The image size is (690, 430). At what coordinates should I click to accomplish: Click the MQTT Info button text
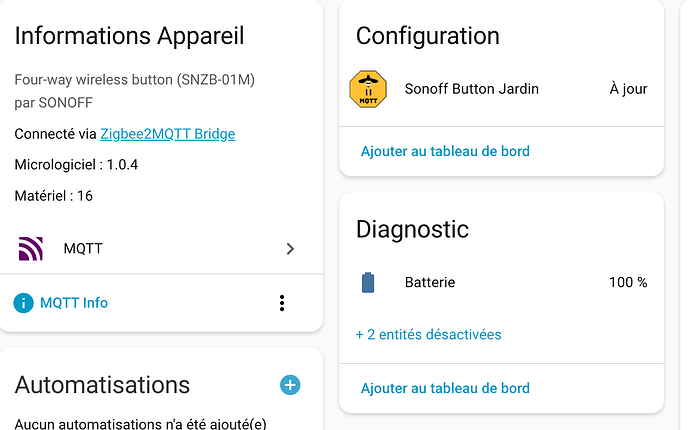click(x=74, y=302)
